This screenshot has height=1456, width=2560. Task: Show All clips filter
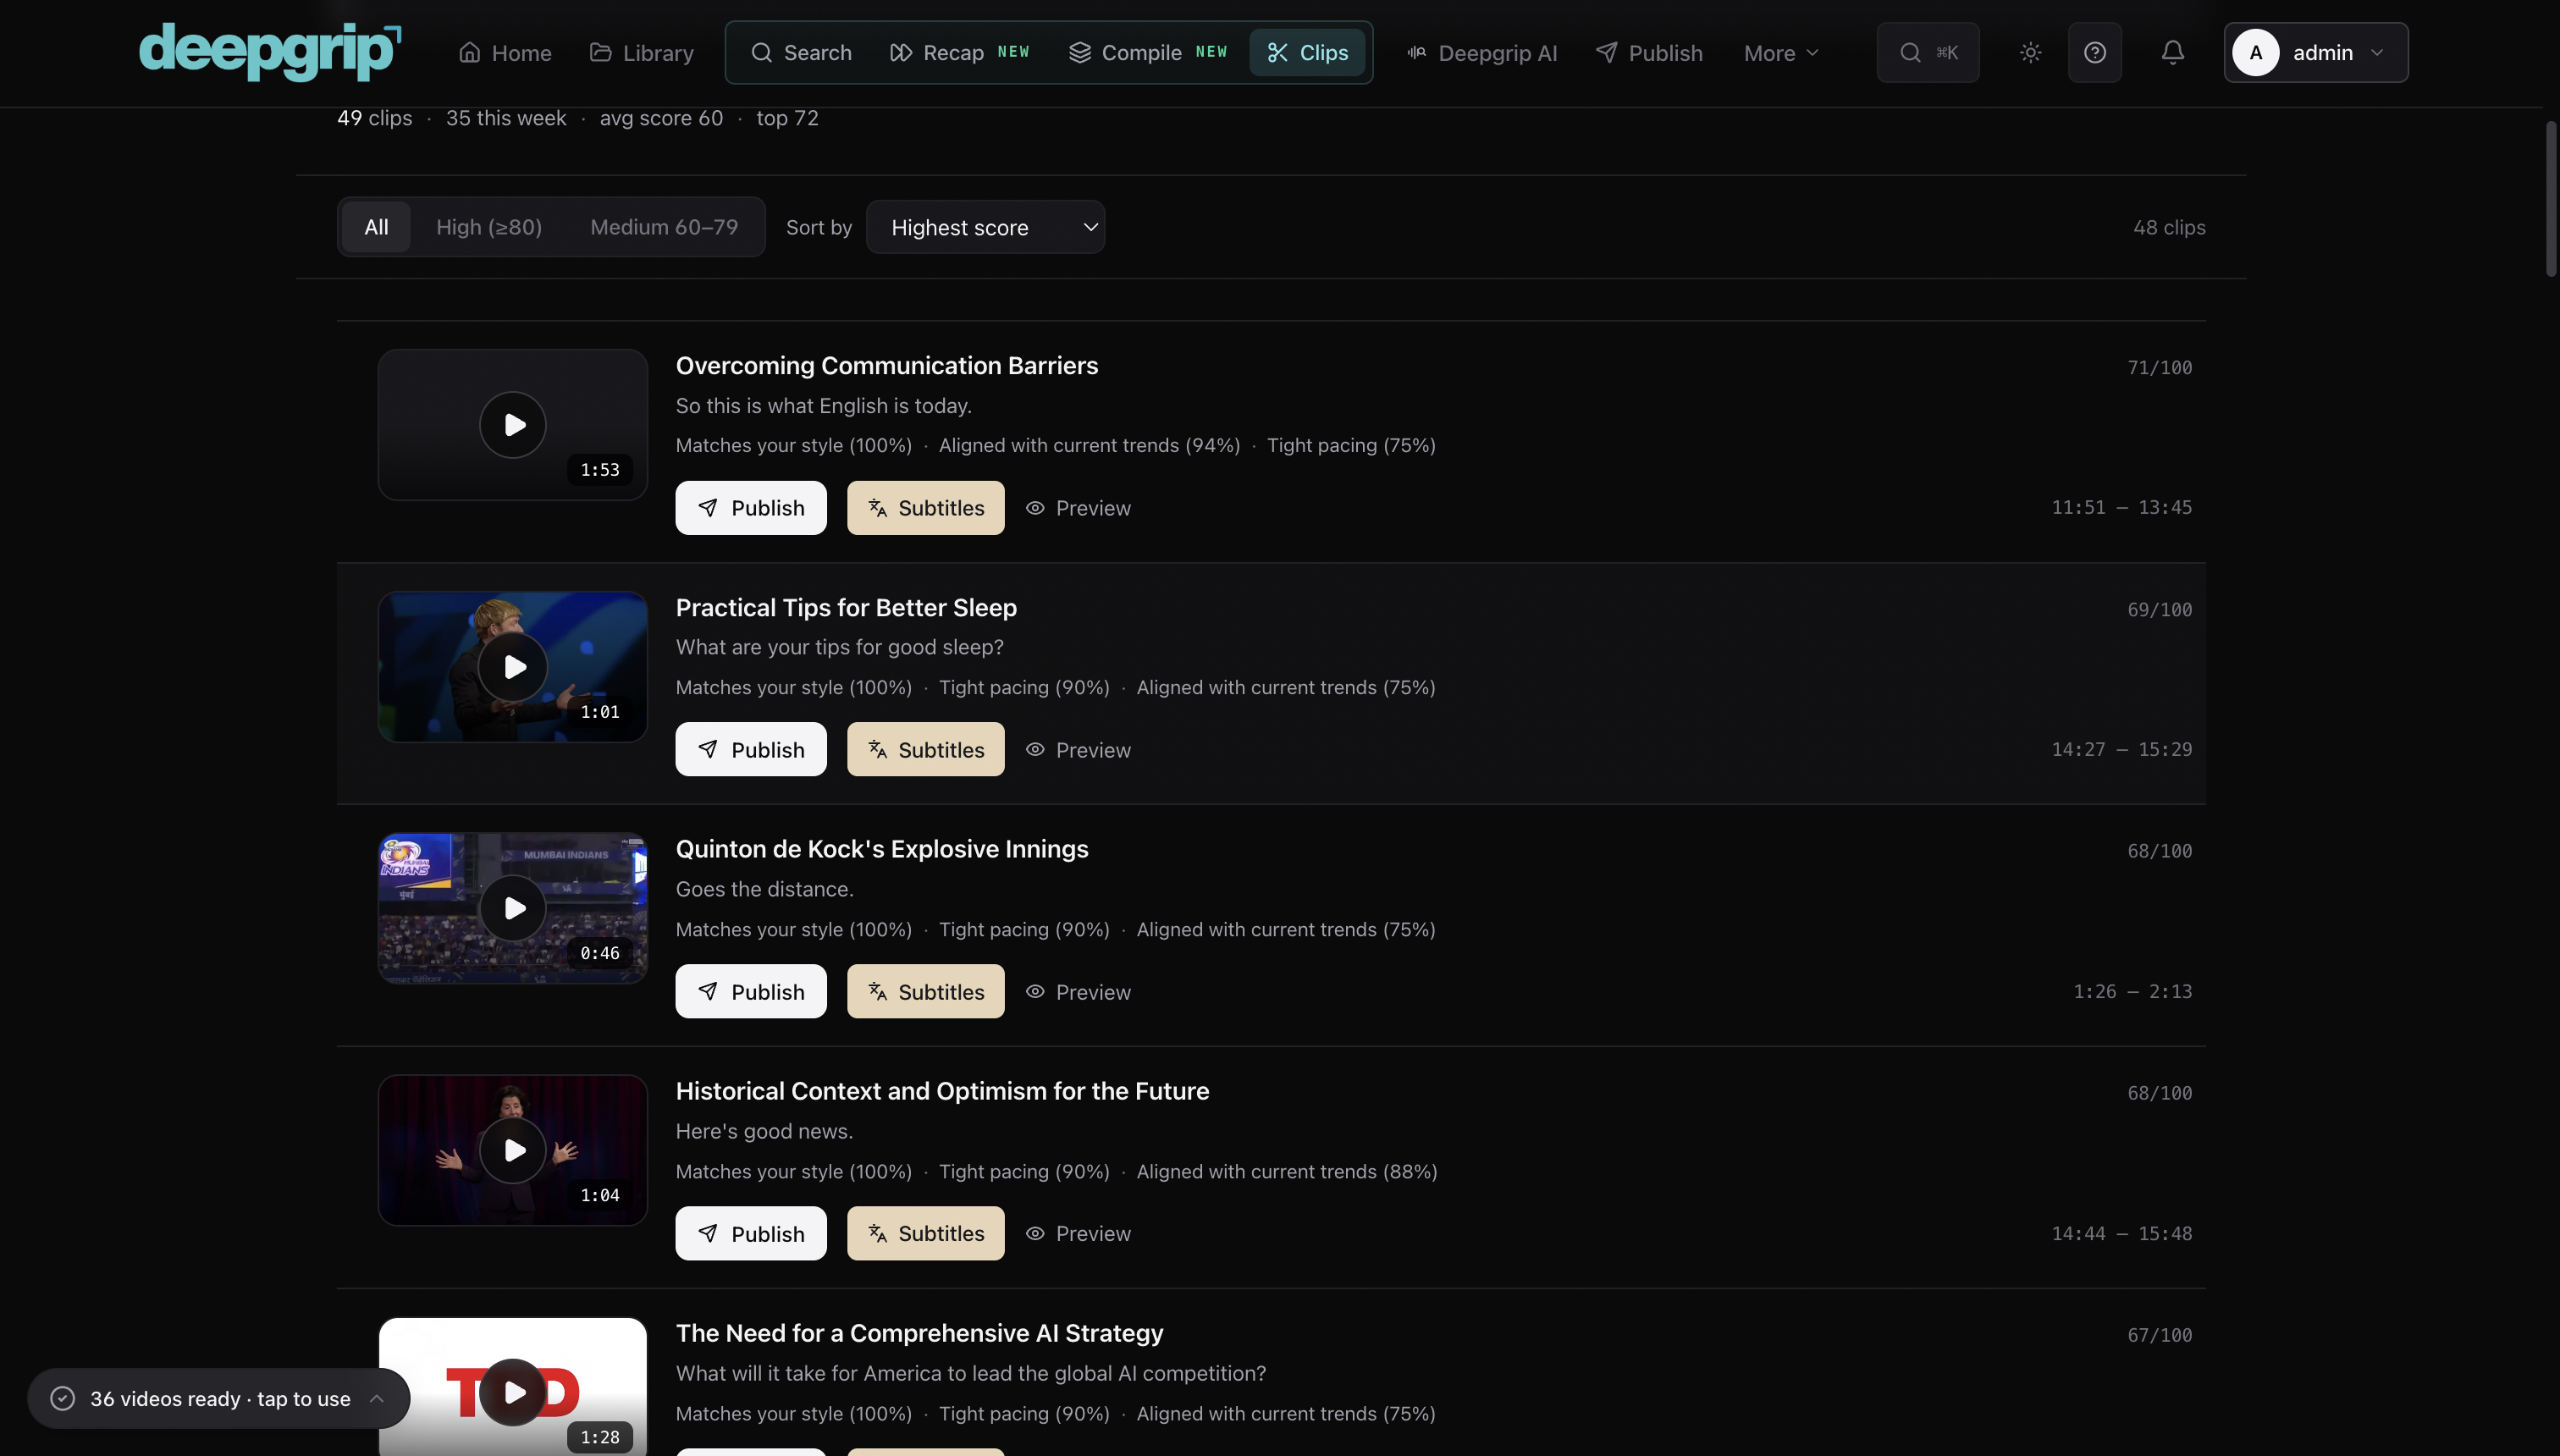point(376,227)
